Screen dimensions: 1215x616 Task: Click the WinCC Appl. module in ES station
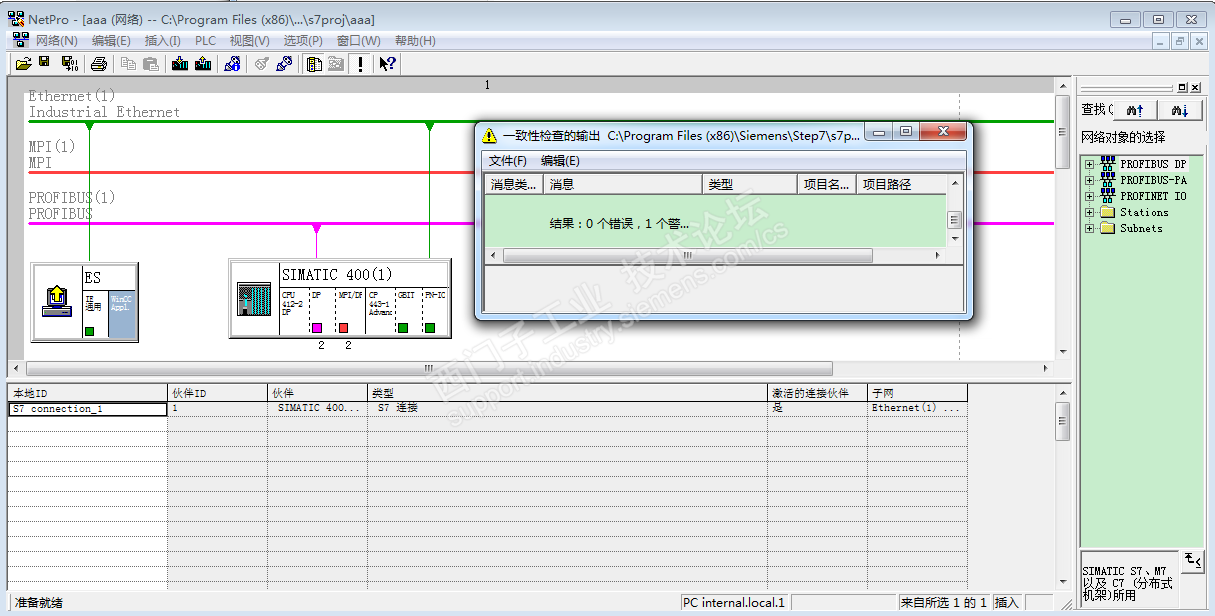[120, 314]
